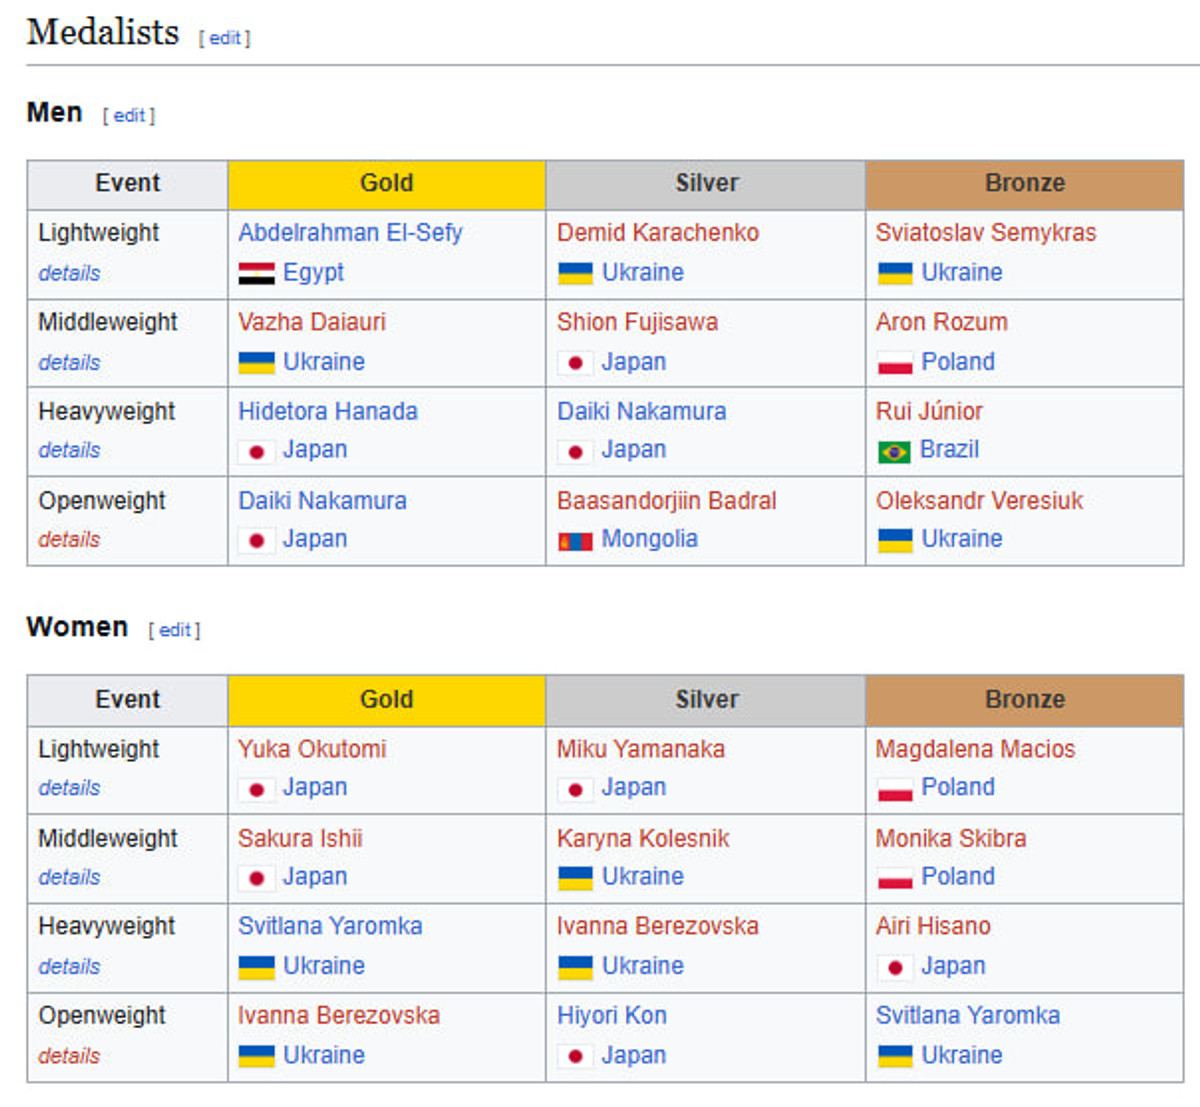
Task: Click Ukraine flag under Vazha Daiauri
Action: [256, 363]
